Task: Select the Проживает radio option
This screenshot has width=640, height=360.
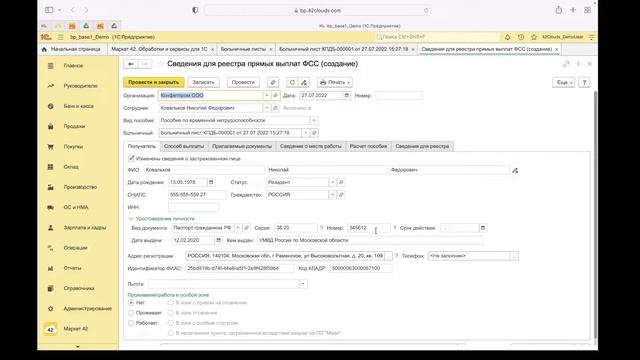Action: [131, 313]
